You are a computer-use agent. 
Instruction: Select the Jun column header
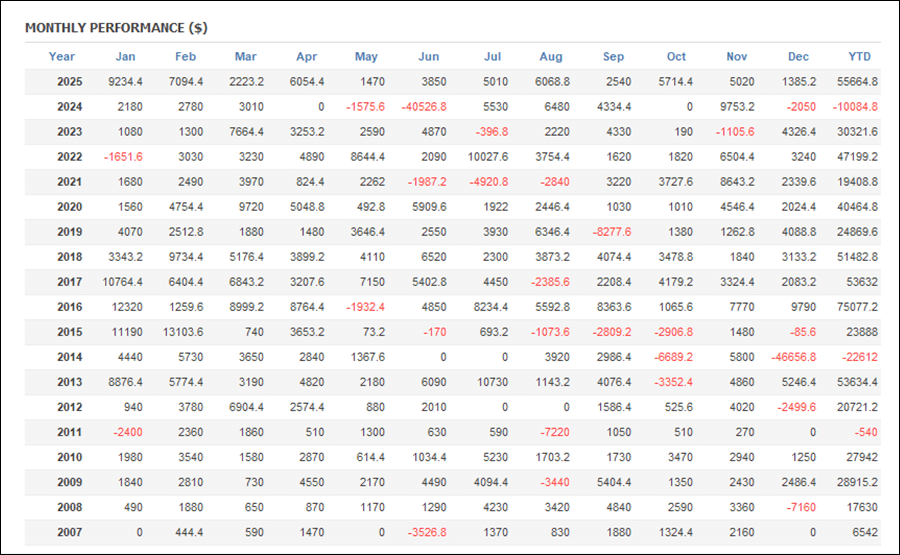click(429, 57)
